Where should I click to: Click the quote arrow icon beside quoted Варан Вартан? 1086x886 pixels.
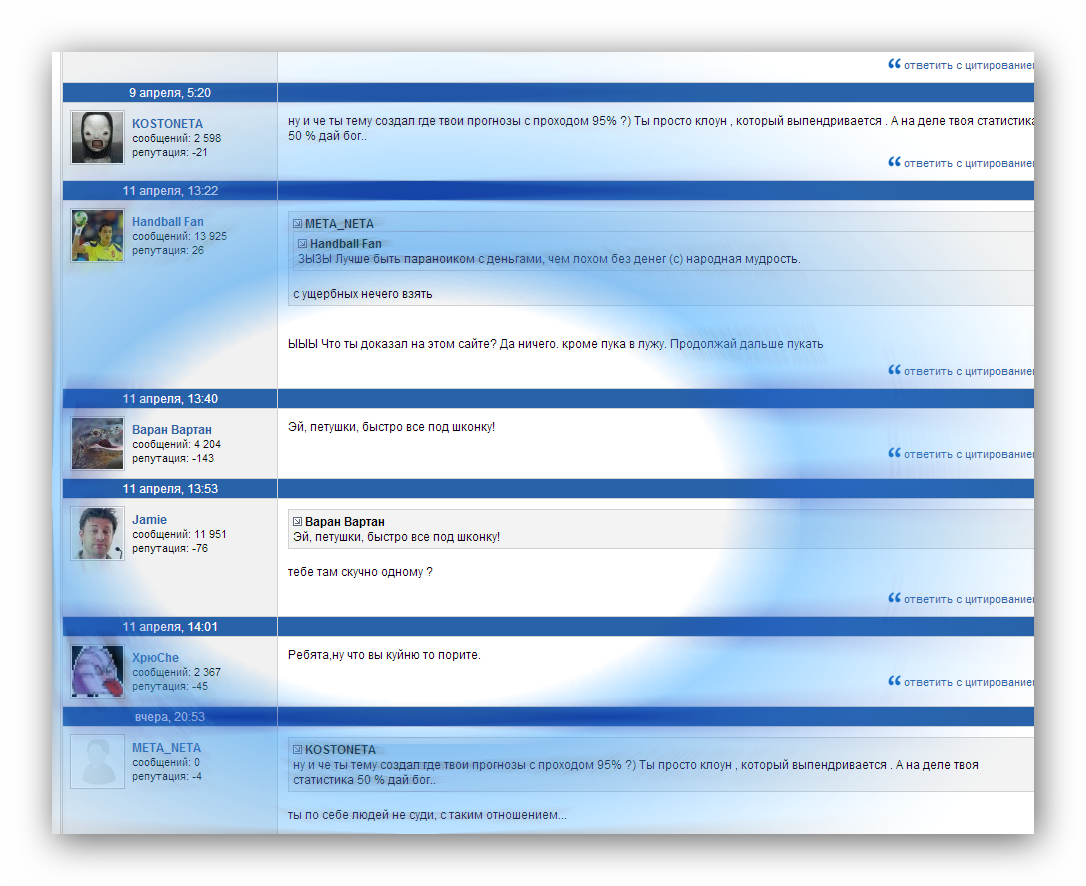click(297, 522)
